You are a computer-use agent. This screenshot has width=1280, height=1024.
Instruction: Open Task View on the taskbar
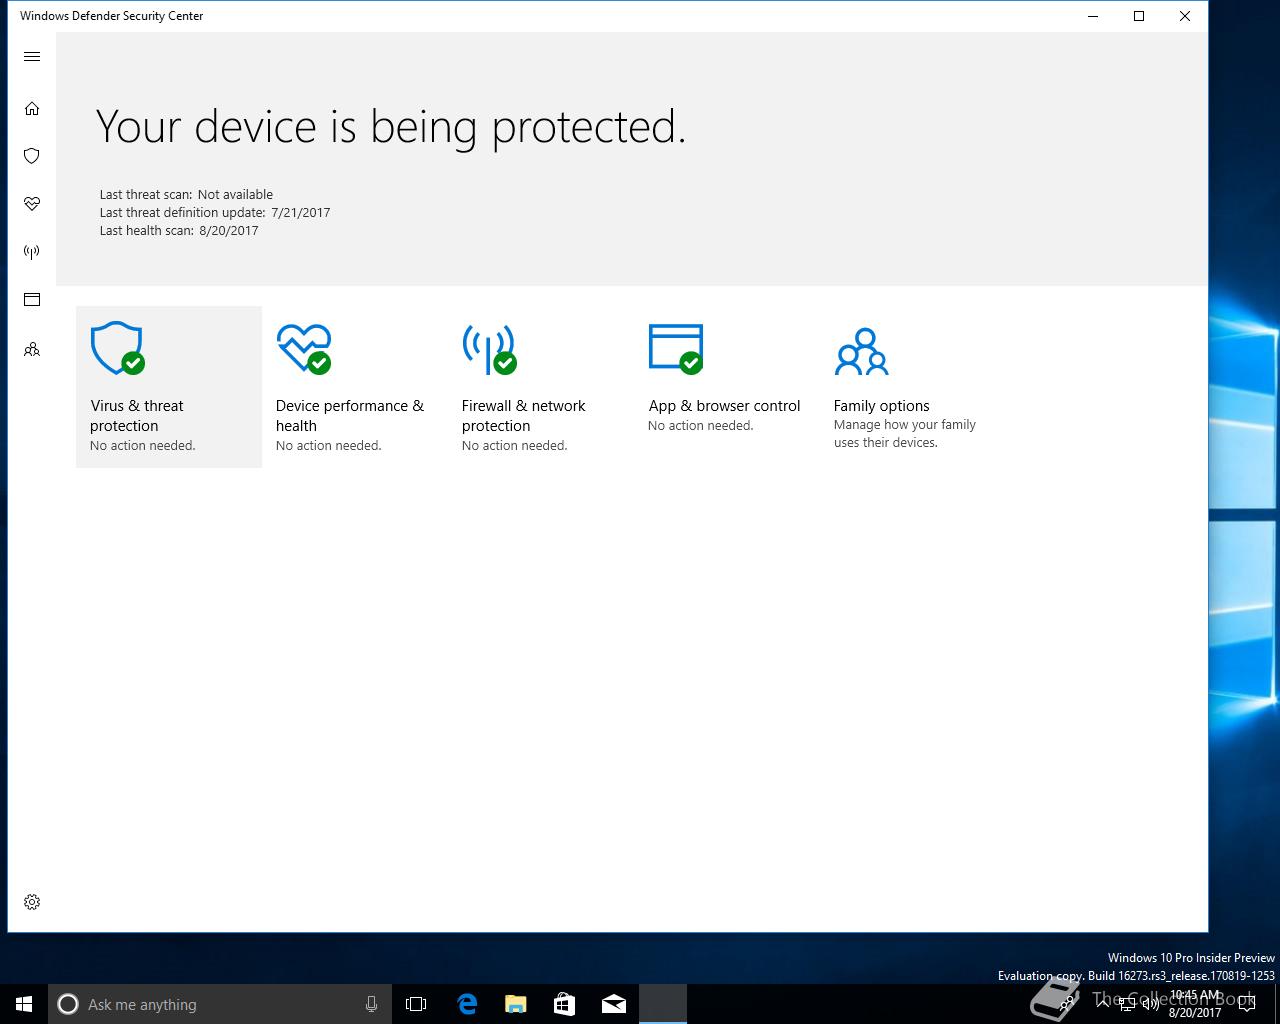(416, 1004)
